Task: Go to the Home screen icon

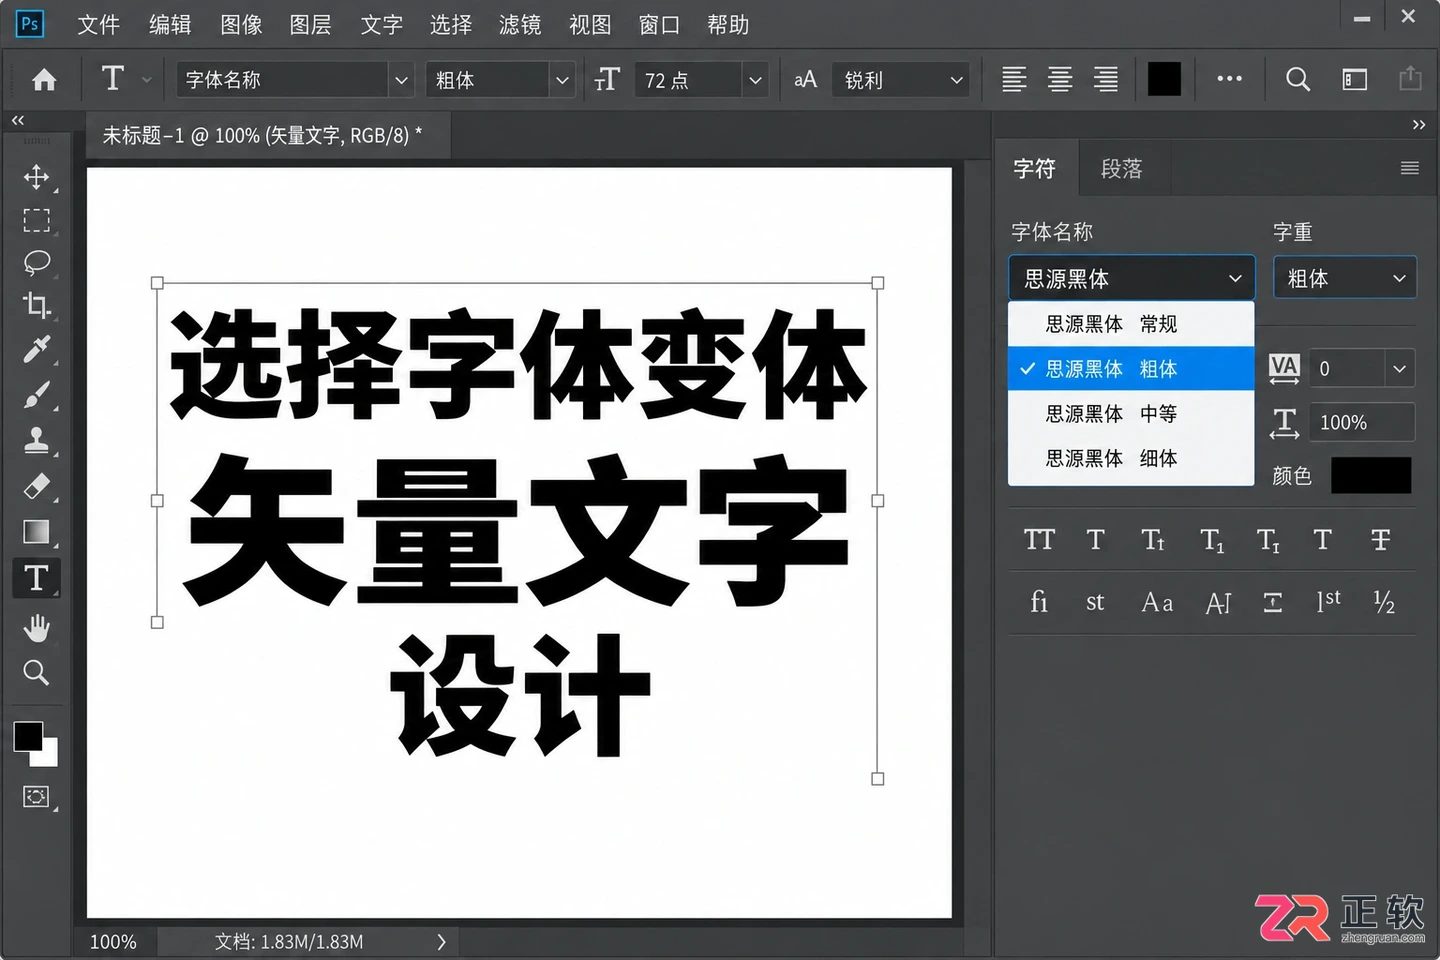Action: 44,80
